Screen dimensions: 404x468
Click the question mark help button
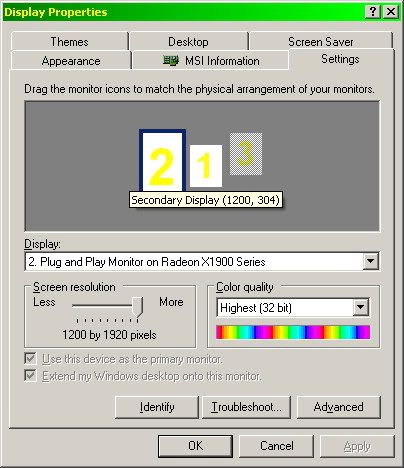click(x=373, y=12)
